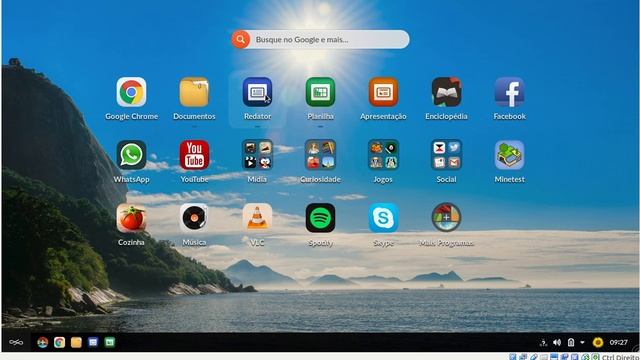Open the YouTube app icon

click(x=194, y=155)
